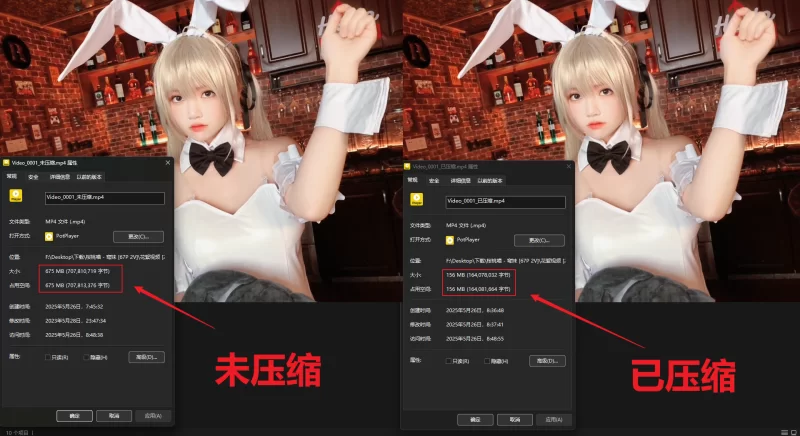
Task: Click the PotPlayer icon in the left properties dialog
Action: point(47,236)
